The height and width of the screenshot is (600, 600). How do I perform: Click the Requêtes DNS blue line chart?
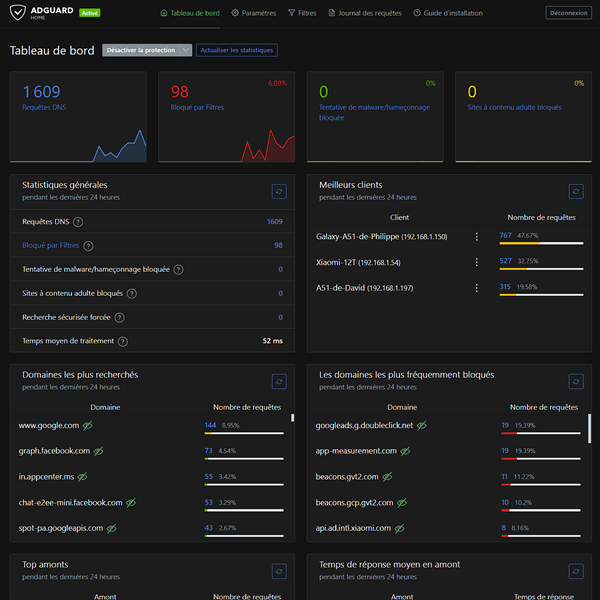[78, 146]
